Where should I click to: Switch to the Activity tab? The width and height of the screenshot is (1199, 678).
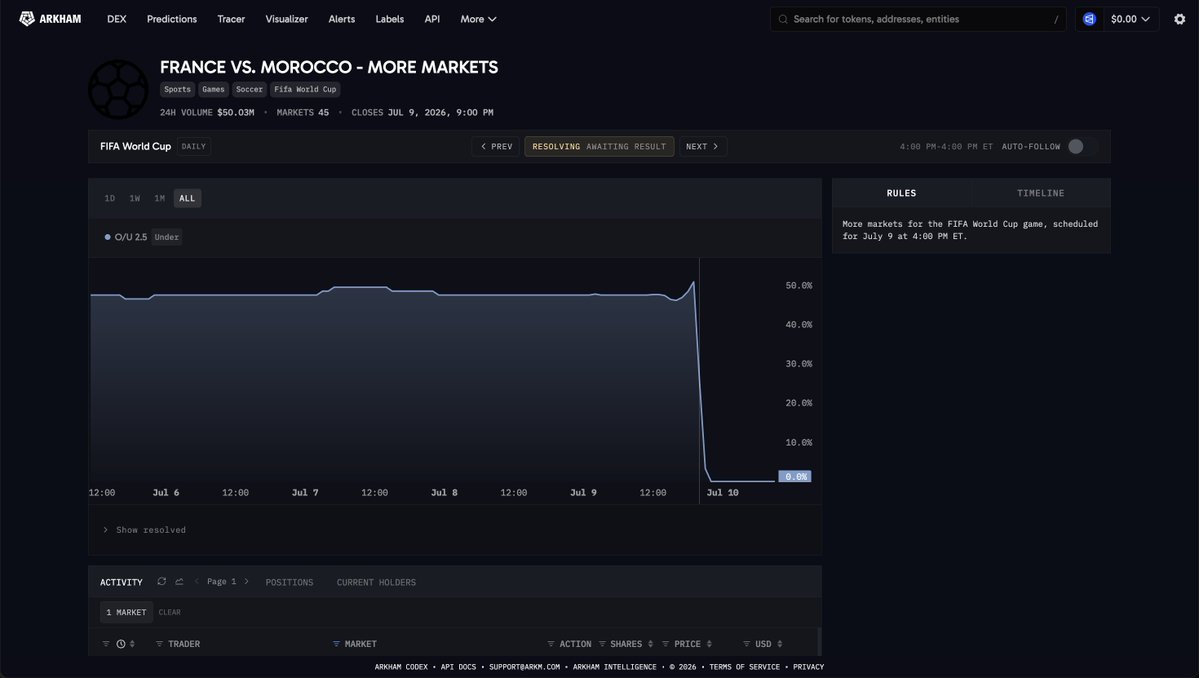coord(121,582)
